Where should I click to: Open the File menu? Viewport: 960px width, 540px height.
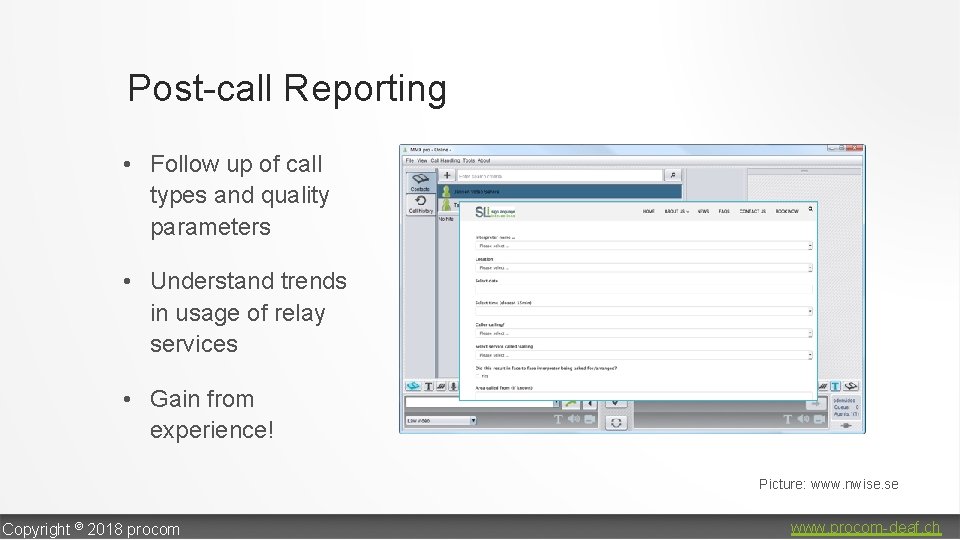point(410,160)
